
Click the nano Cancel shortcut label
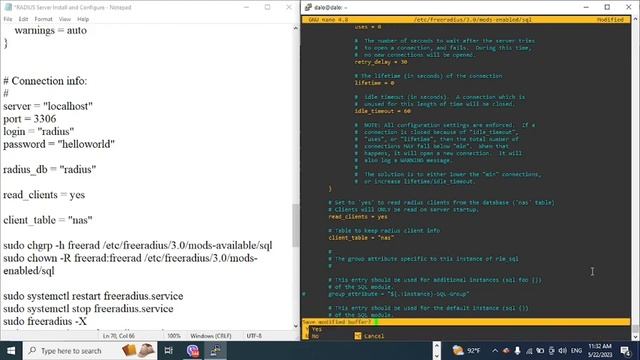(373, 336)
